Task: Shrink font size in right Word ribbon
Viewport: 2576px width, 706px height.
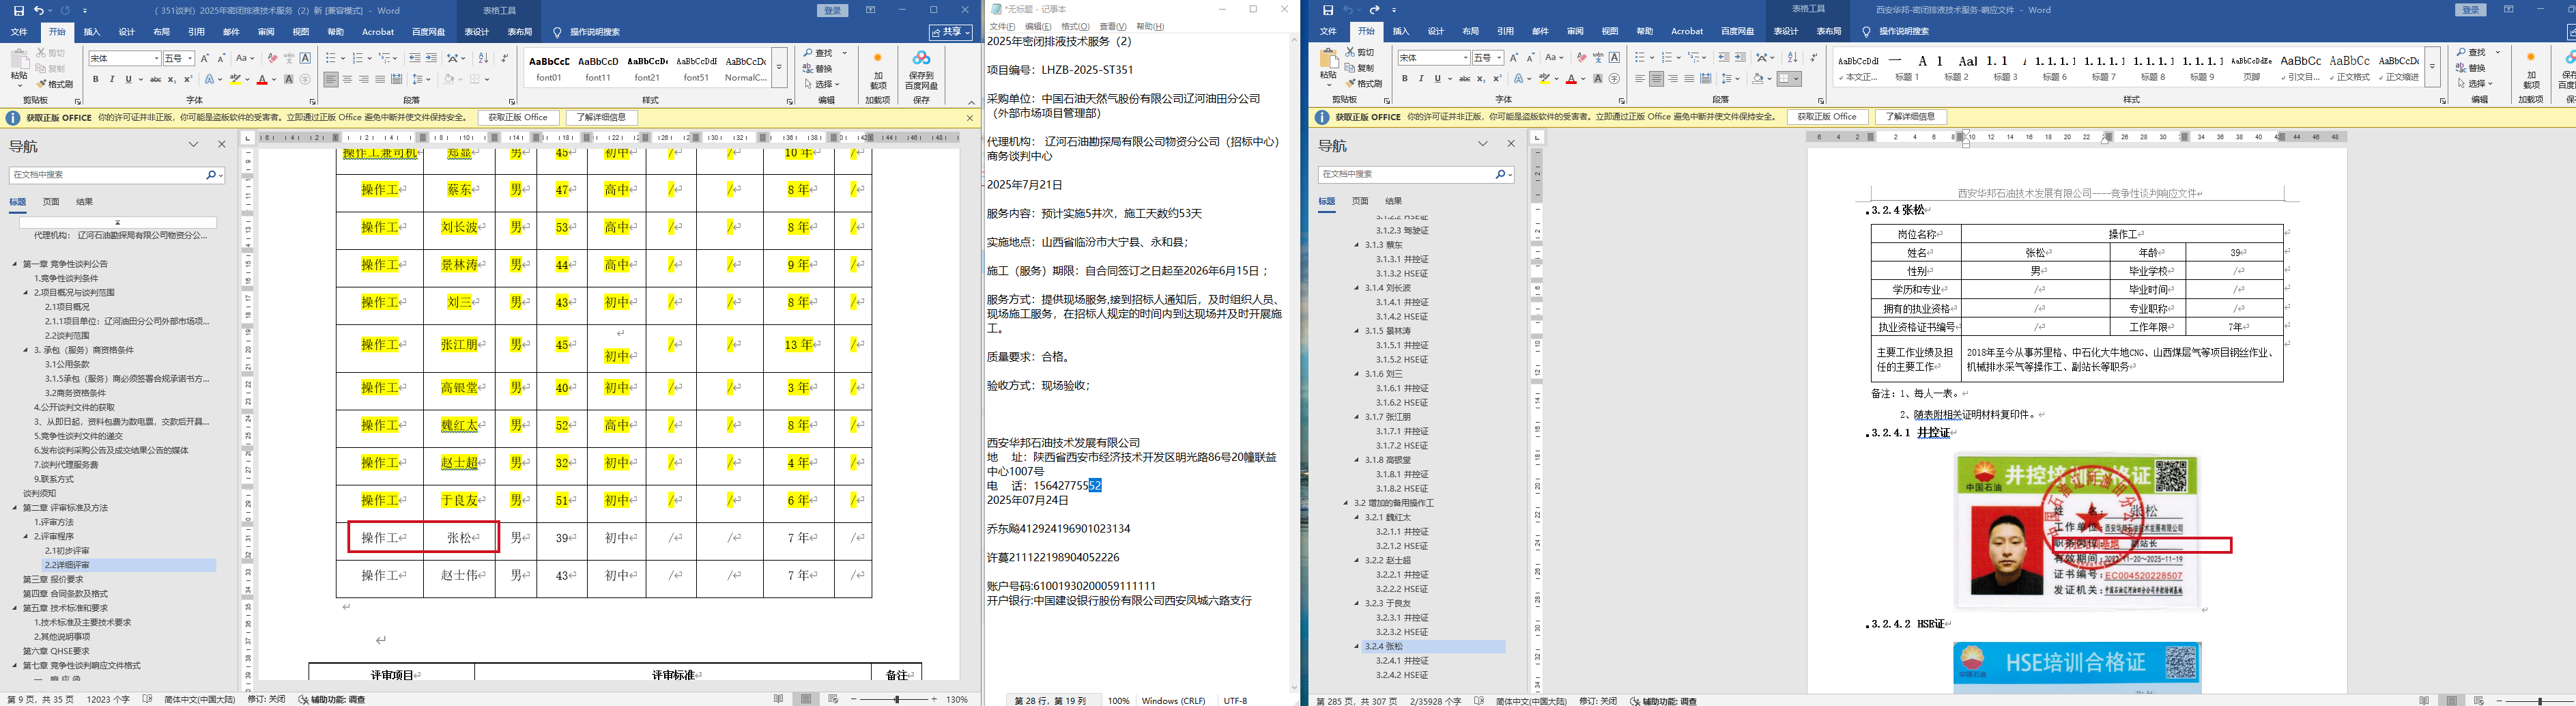Action: pos(1531,58)
